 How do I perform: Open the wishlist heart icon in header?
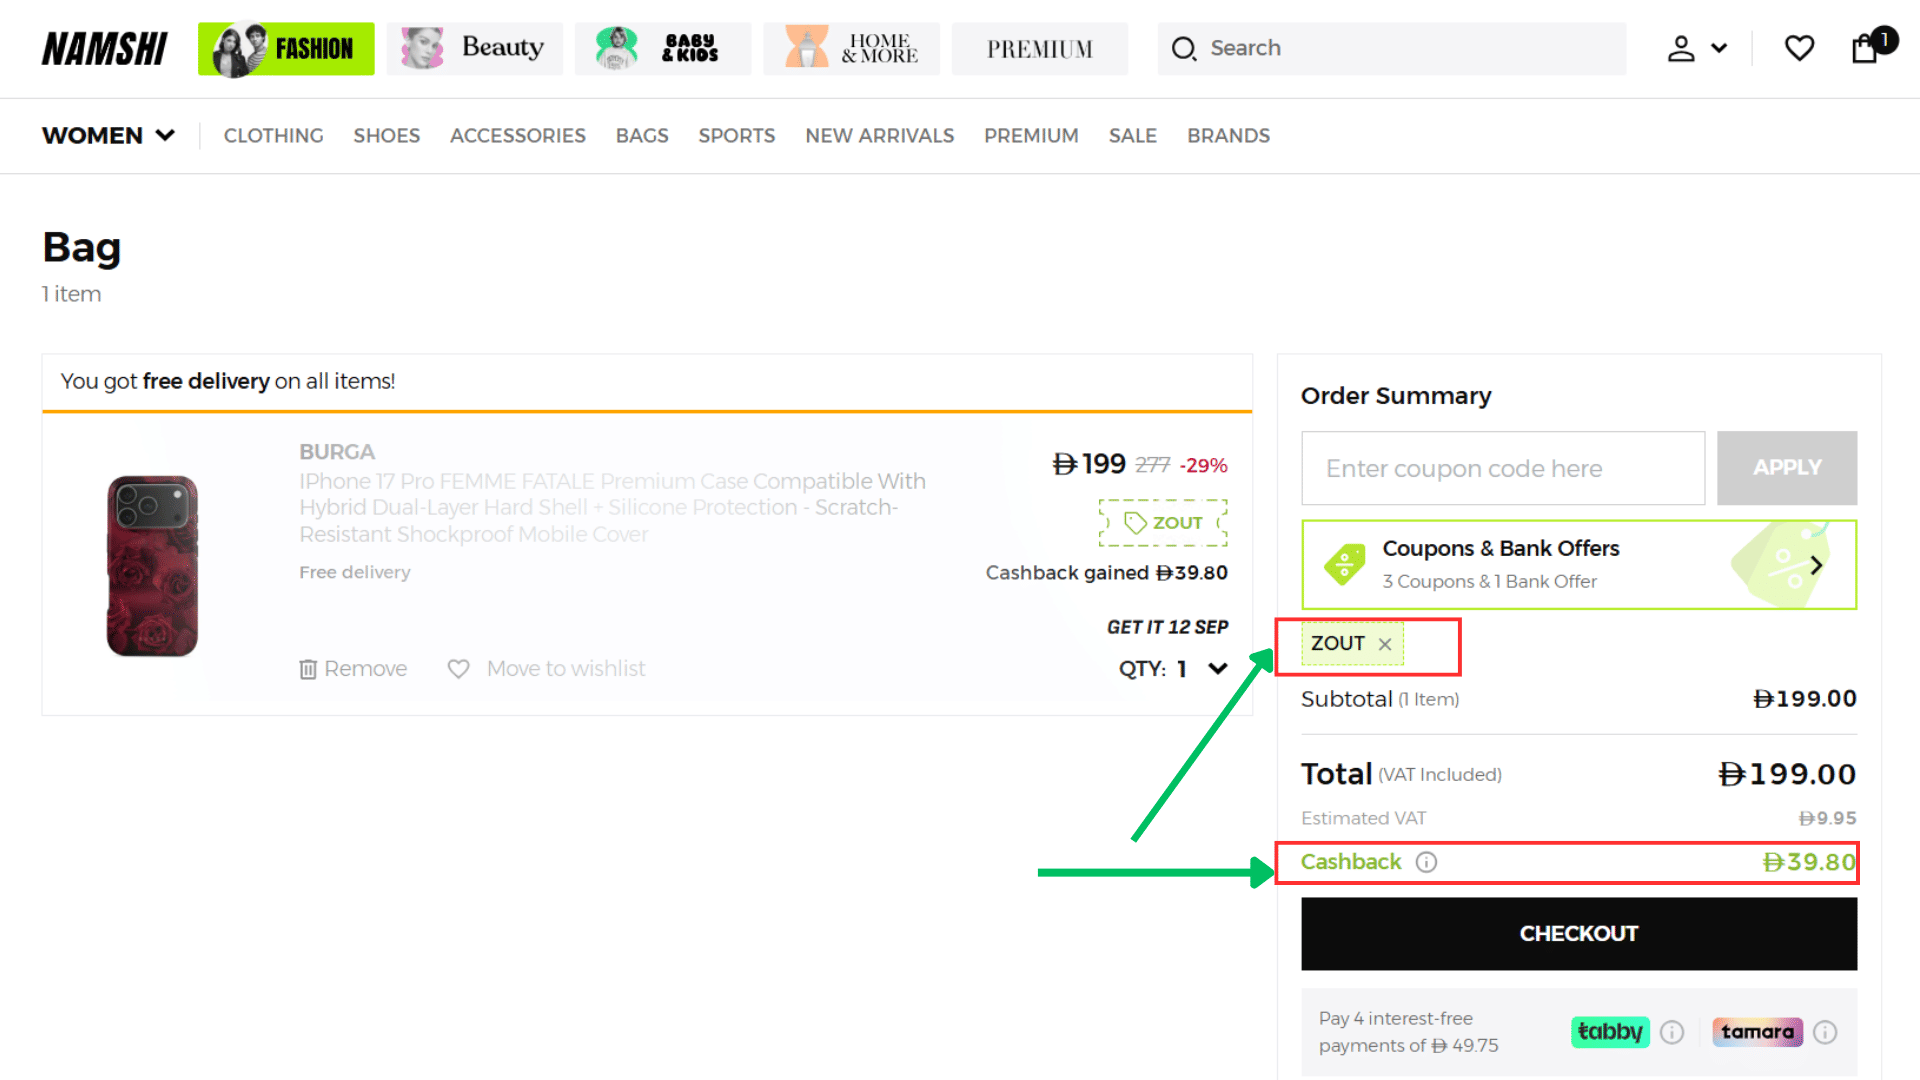pos(1799,48)
